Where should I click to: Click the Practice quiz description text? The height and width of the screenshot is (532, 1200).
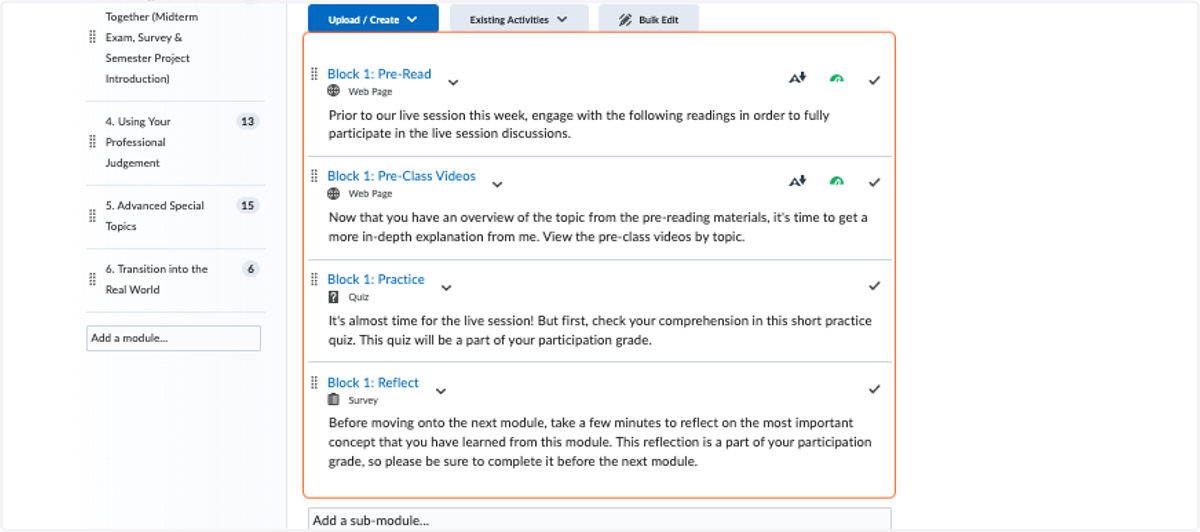tap(600, 330)
